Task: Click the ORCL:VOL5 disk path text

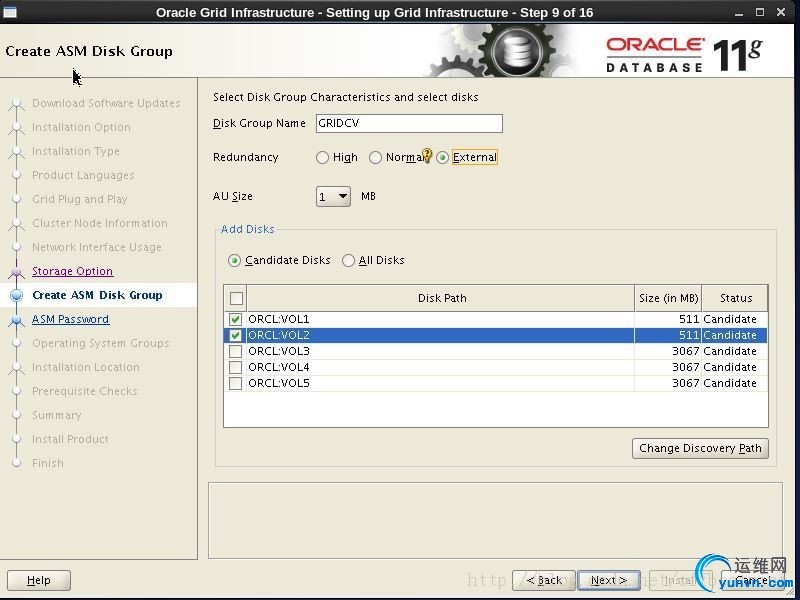Action: (x=279, y=383)
